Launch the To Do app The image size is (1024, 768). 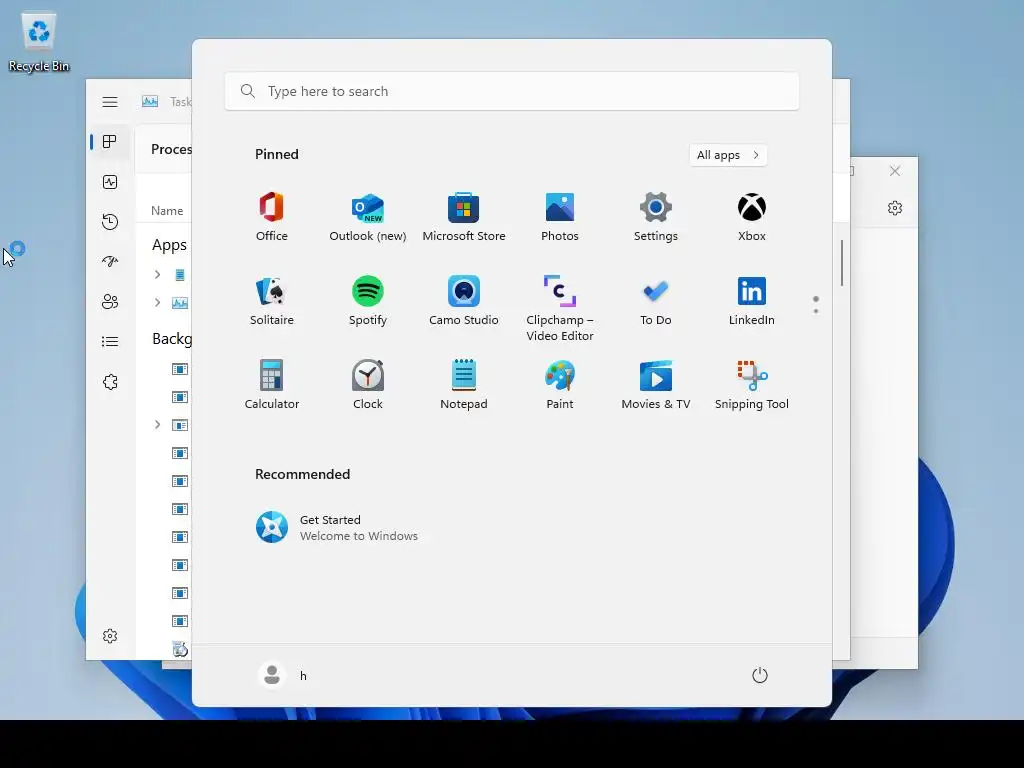click(656, 301)
